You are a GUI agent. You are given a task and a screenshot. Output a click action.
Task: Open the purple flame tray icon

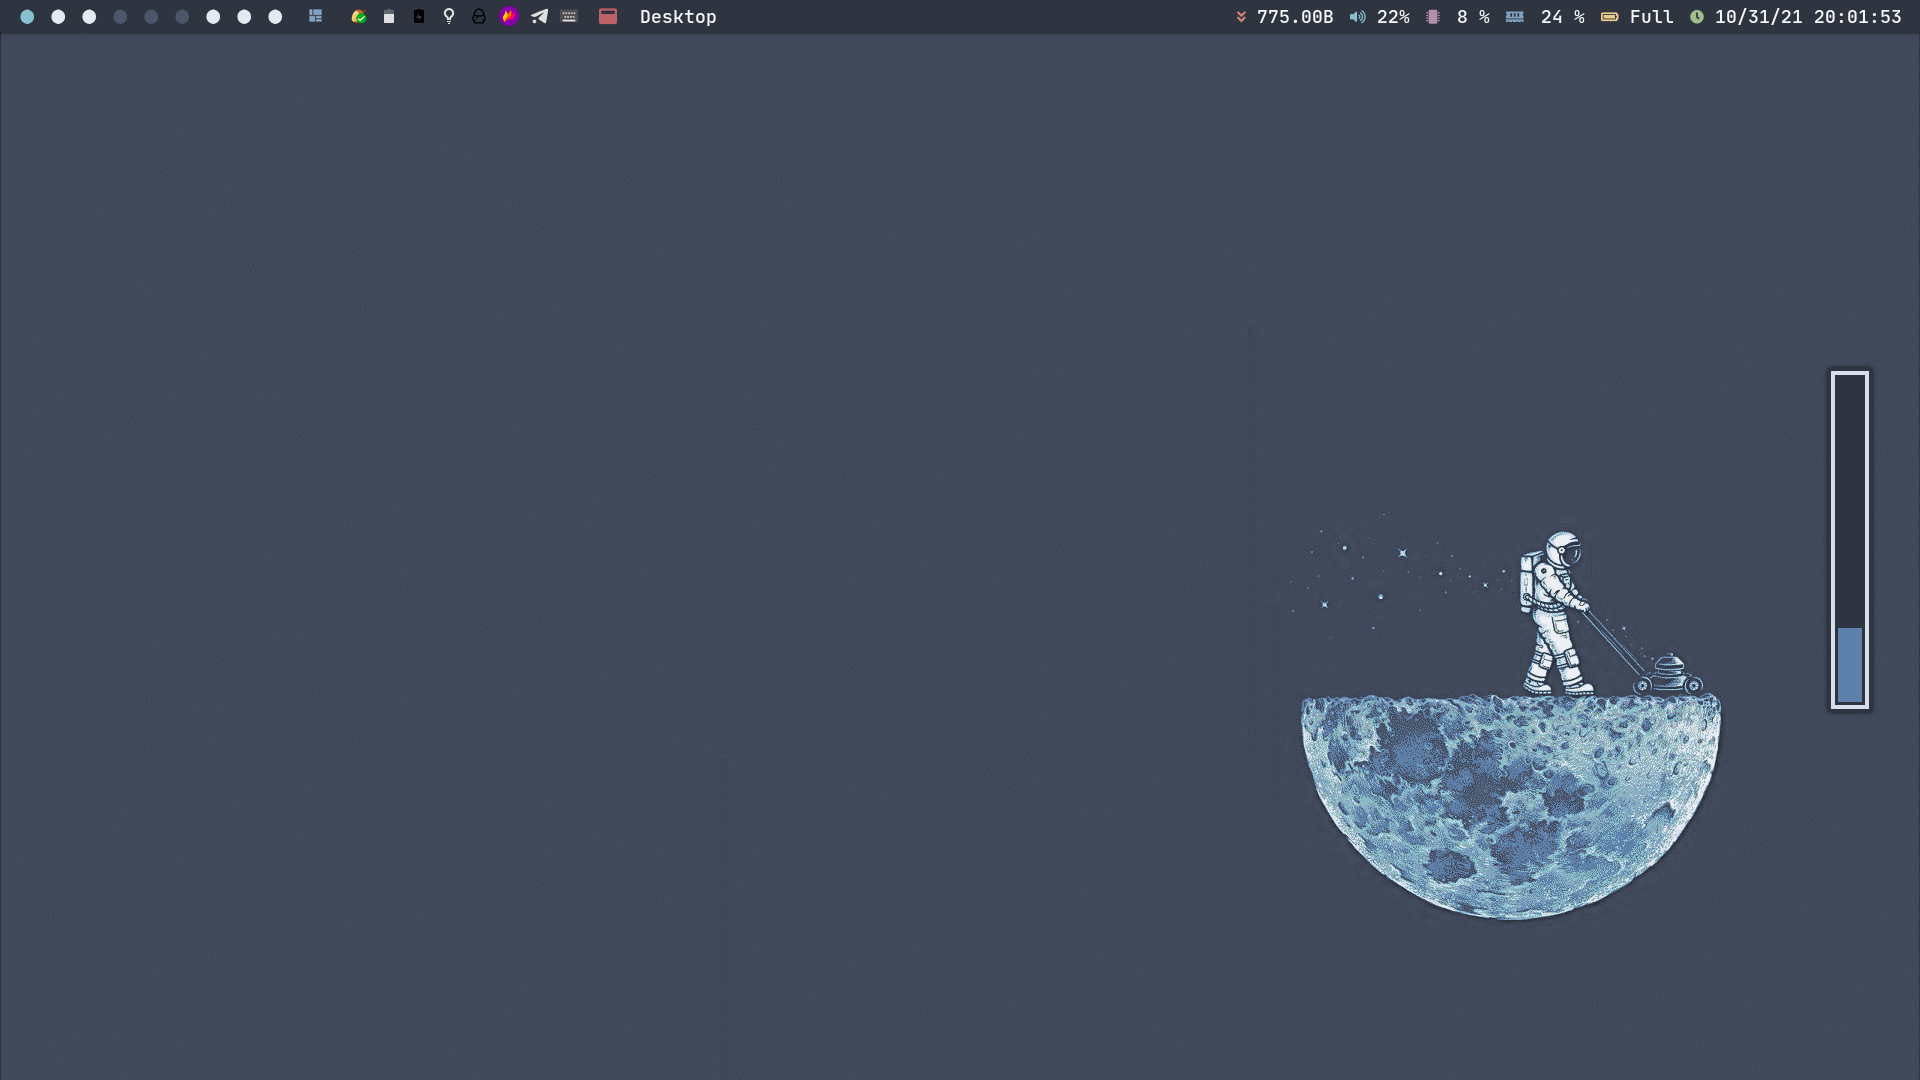509,16
